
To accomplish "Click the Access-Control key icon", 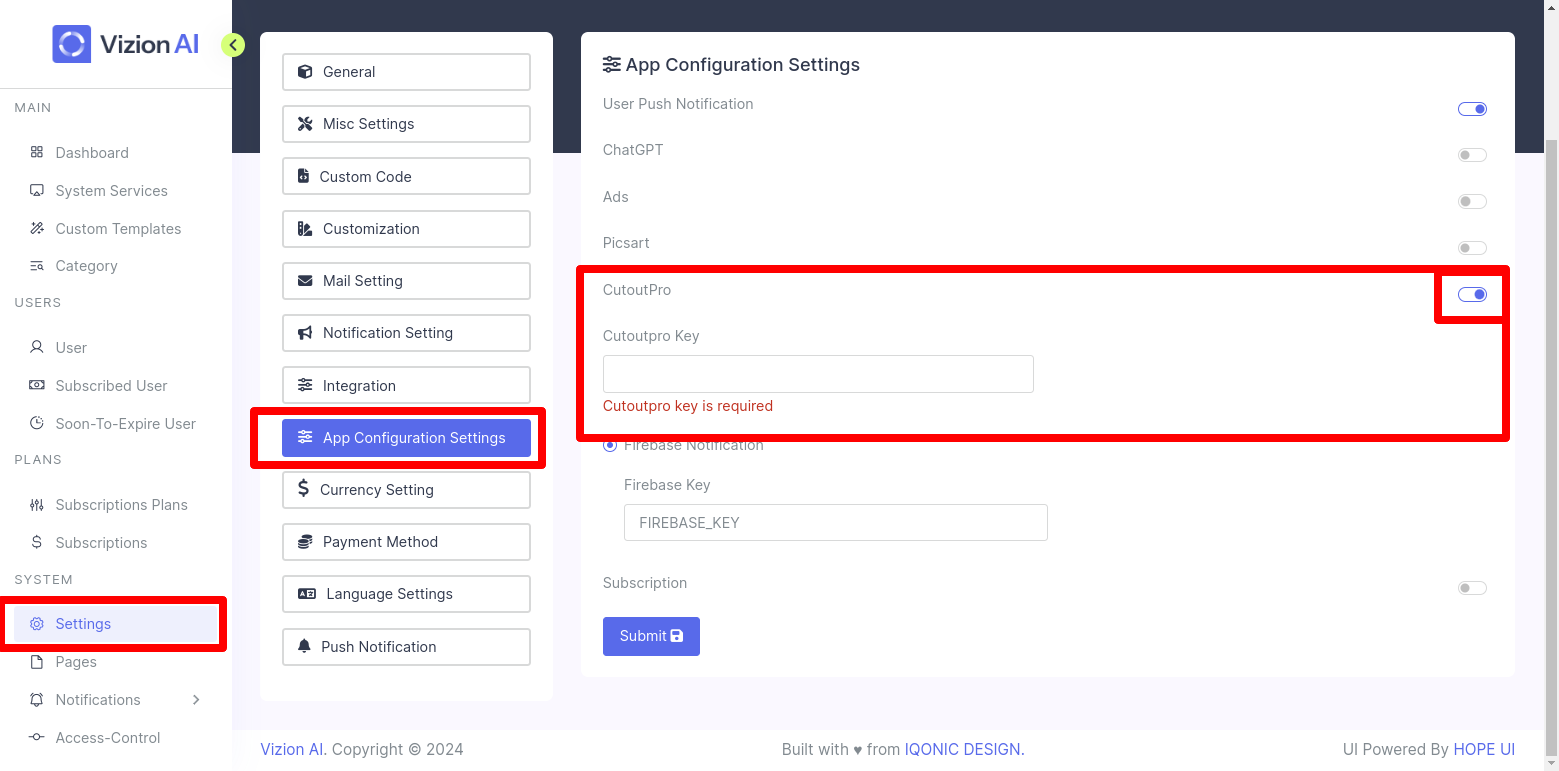I will [x=37, y=738].
